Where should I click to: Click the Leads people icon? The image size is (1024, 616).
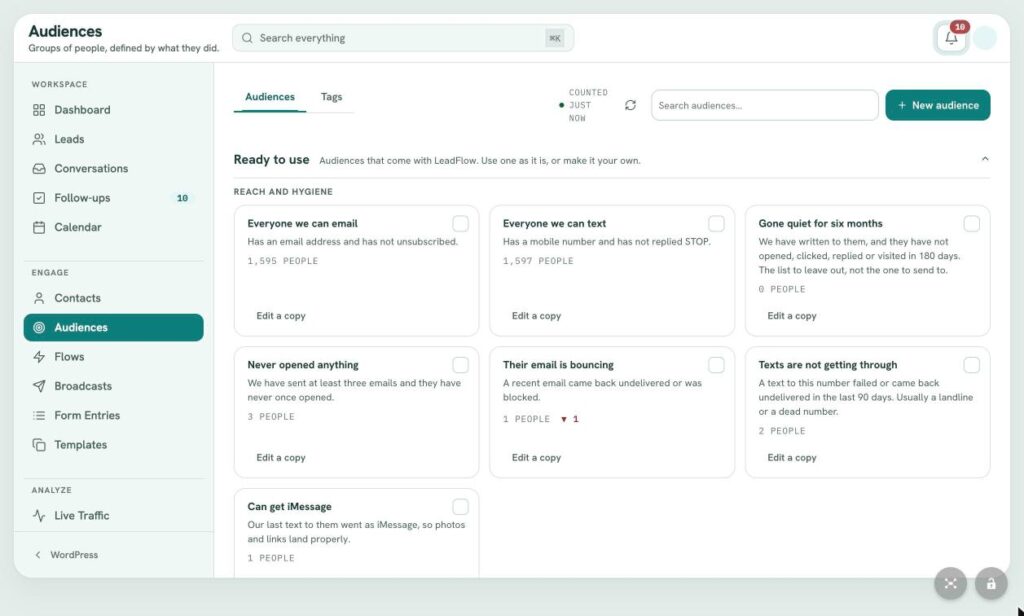click(x=39, y=139)
